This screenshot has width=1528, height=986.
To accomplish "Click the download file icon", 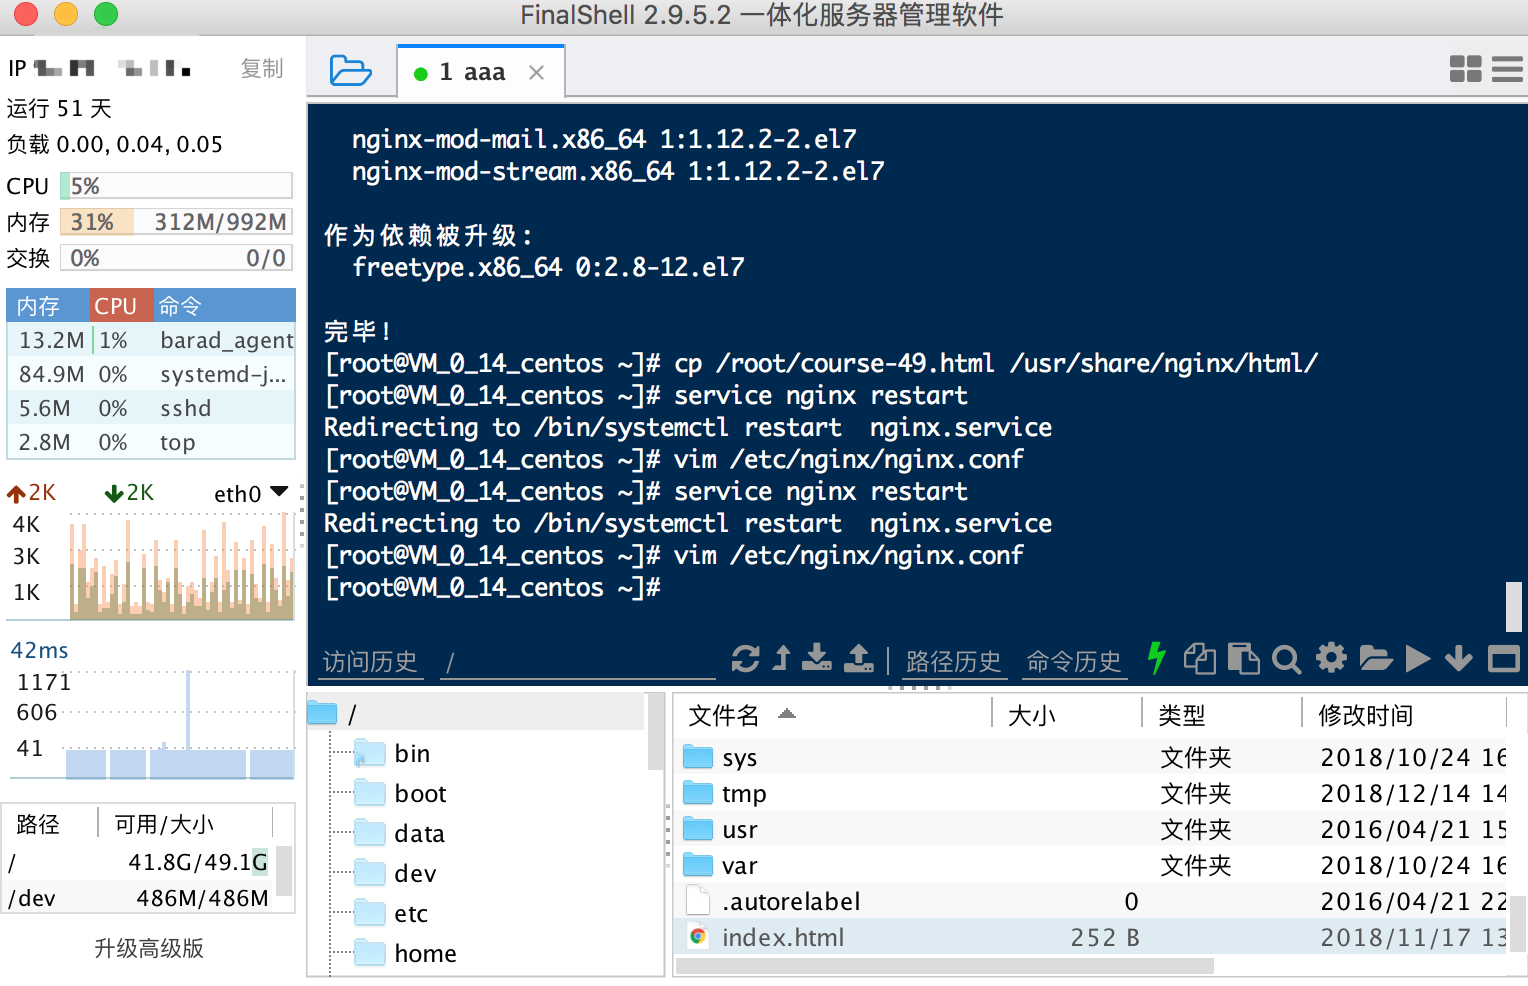I will tap(817, 657).
